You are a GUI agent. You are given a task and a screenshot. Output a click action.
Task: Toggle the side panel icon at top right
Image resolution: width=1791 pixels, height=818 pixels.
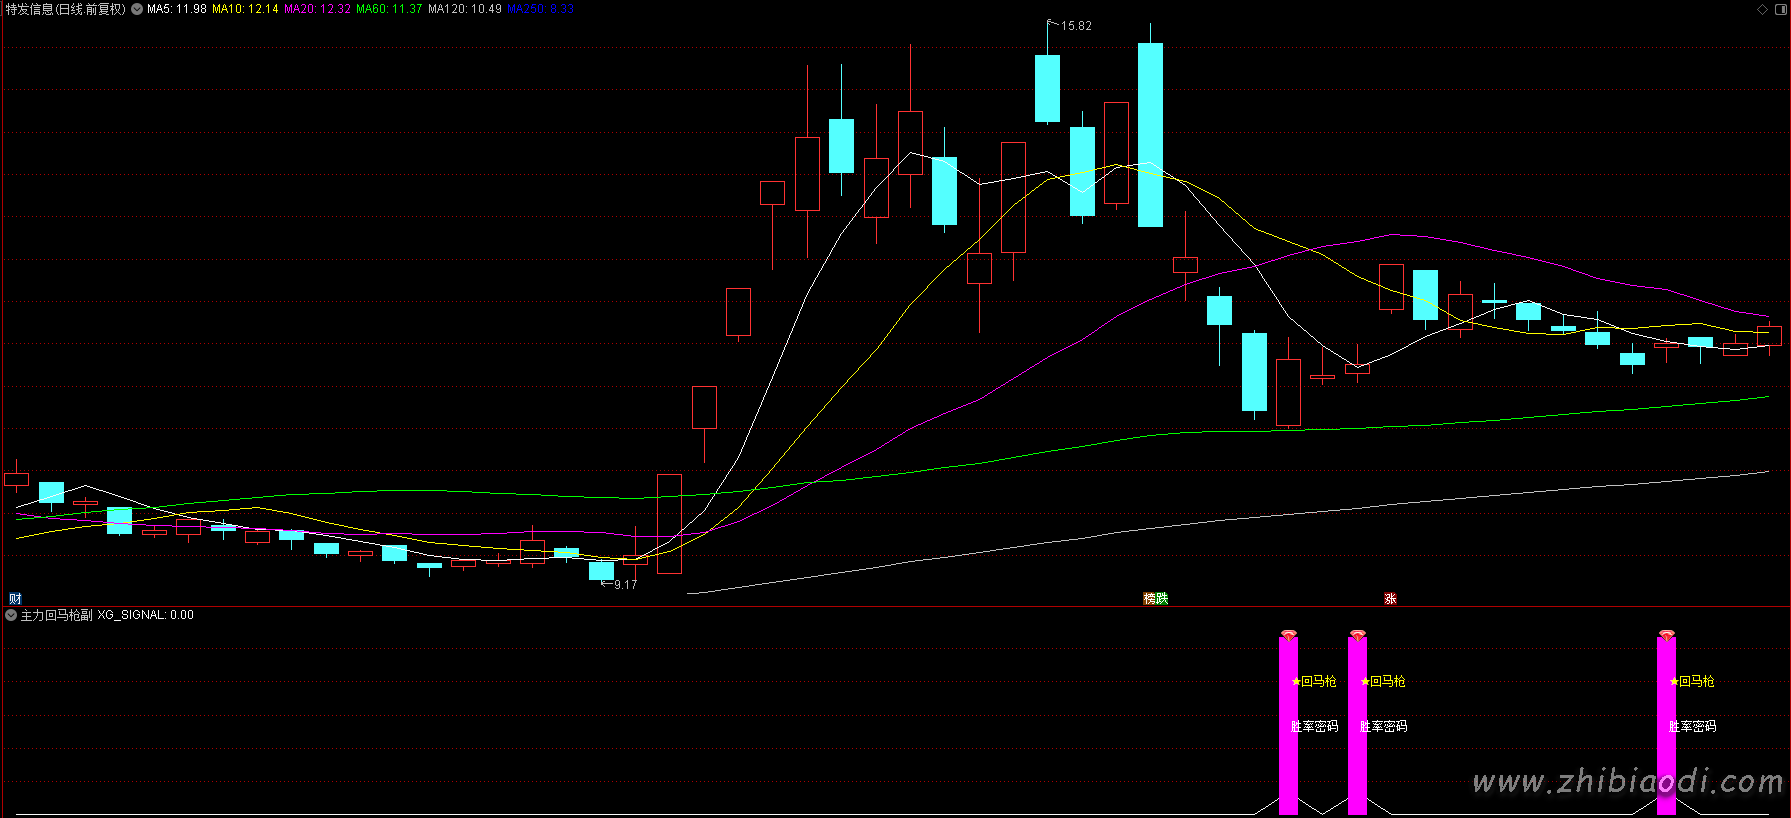coord(1780,9)
